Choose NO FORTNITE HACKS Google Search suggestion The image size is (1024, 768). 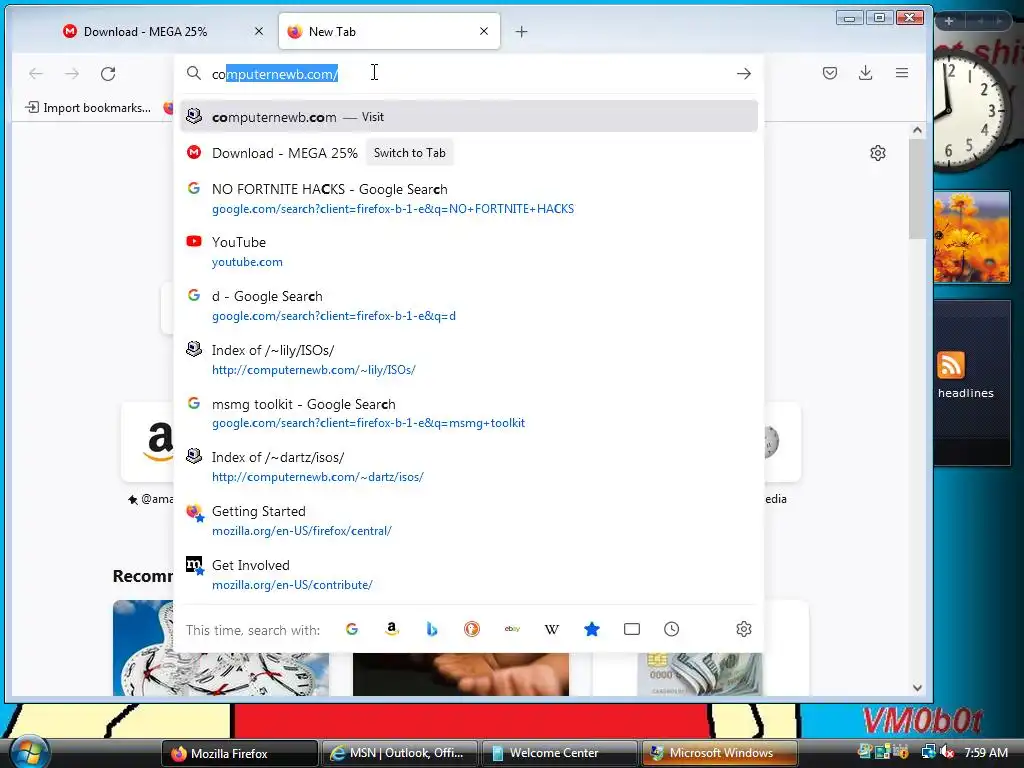tap(469, 199)
